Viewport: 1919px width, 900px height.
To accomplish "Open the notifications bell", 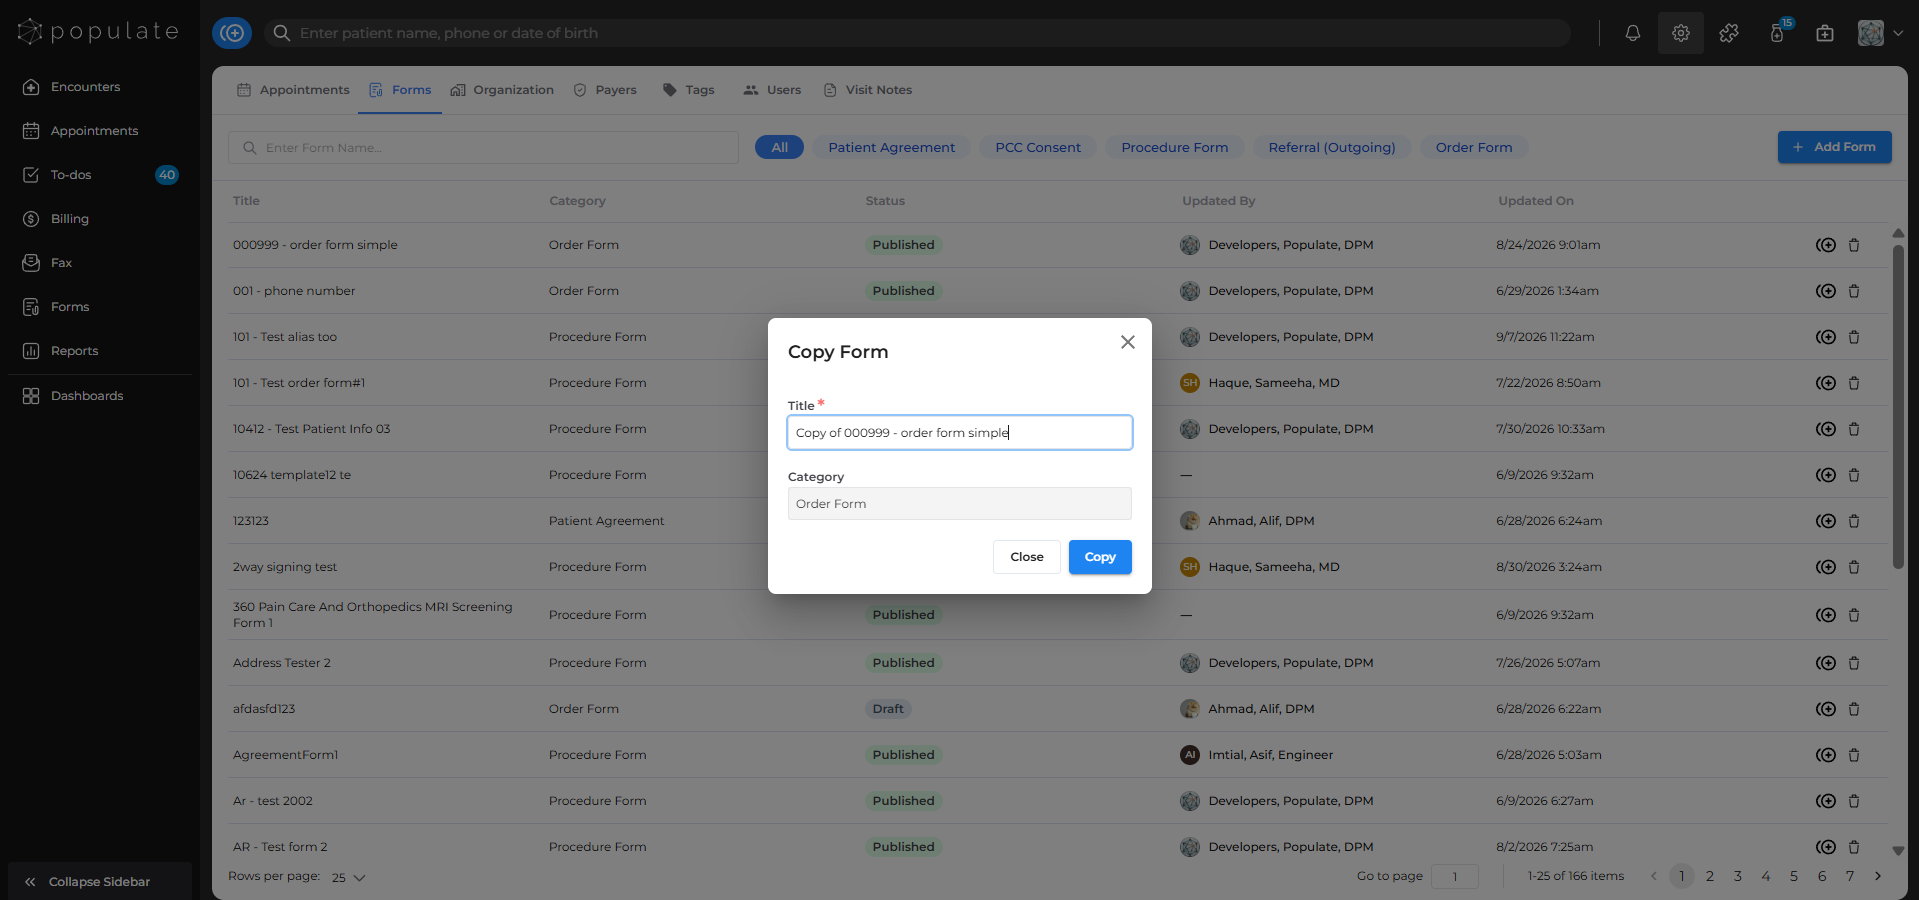I will [1632, 33].
